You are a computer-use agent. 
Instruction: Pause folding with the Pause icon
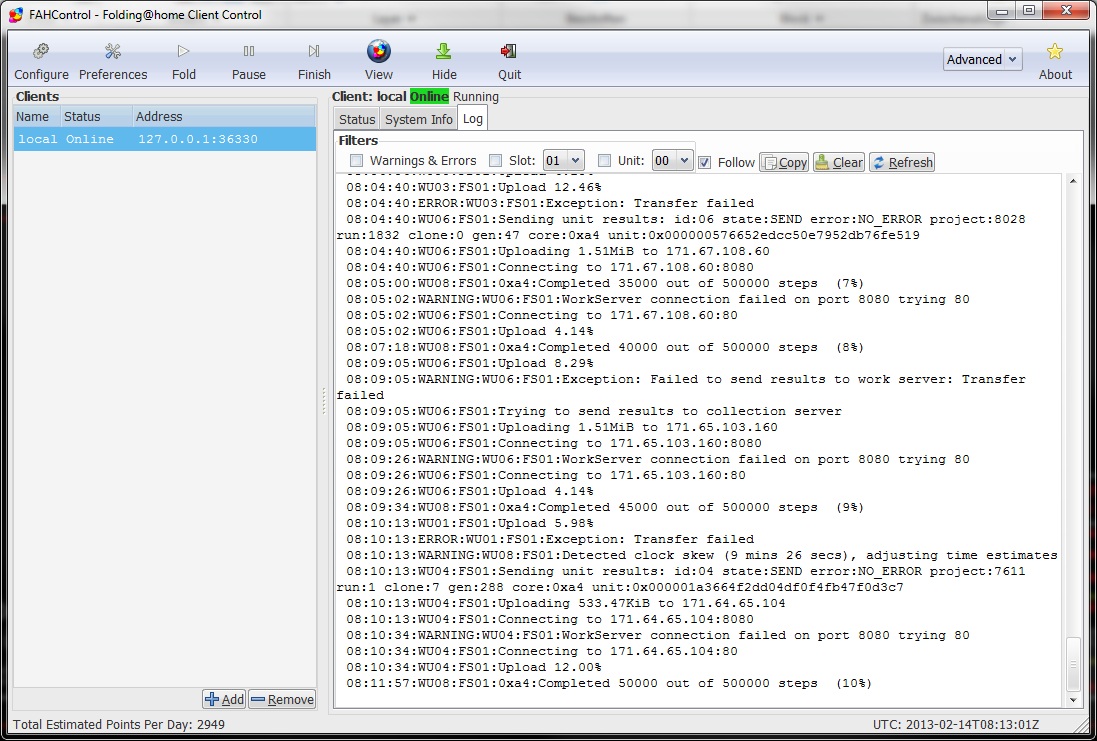(248, 61)
